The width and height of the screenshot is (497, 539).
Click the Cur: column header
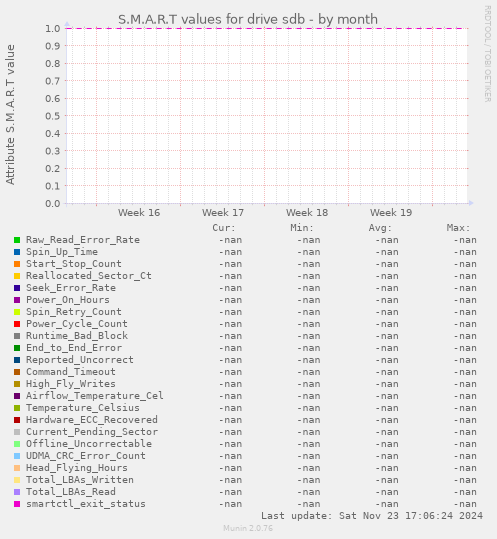(224, 228)
